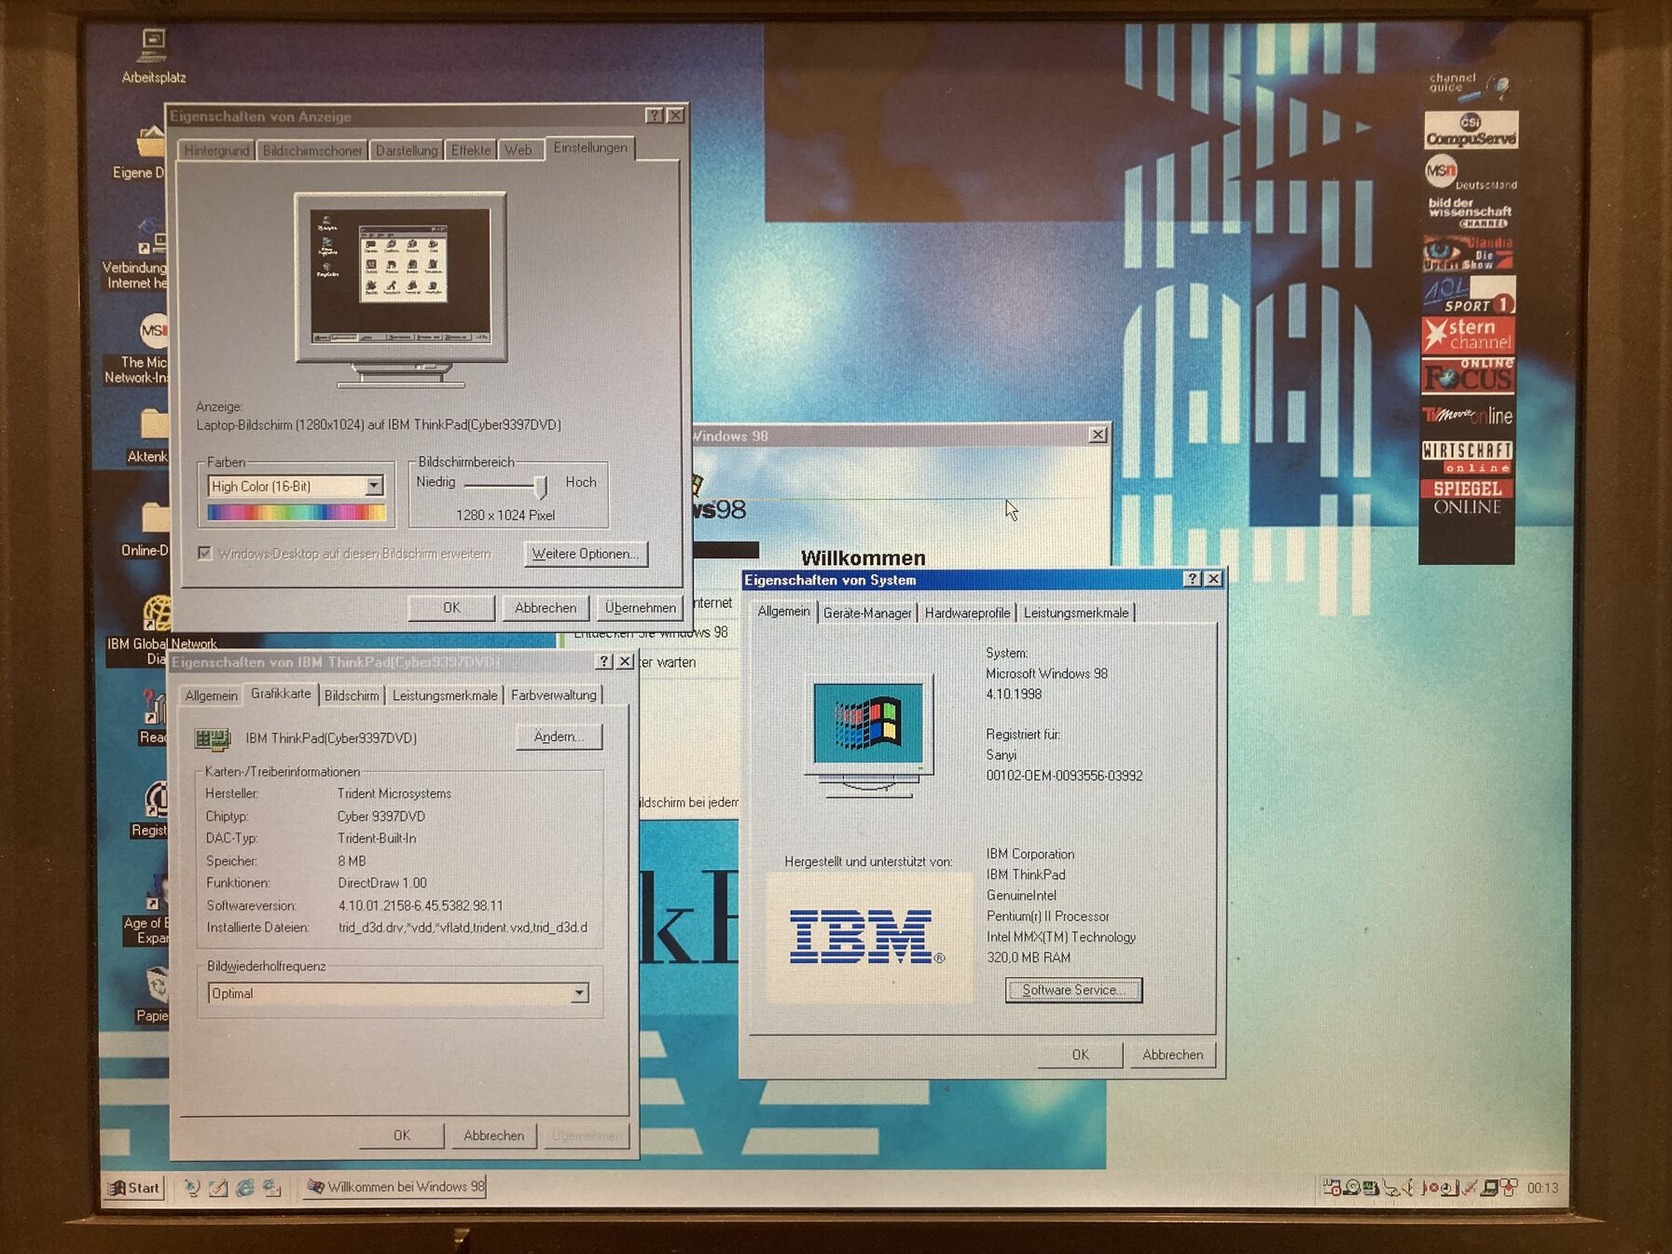1672x1254 pixels.
Task: Click the first quick launch icon next to Start
Action: pyautogui.click(x=192, y=1188)
